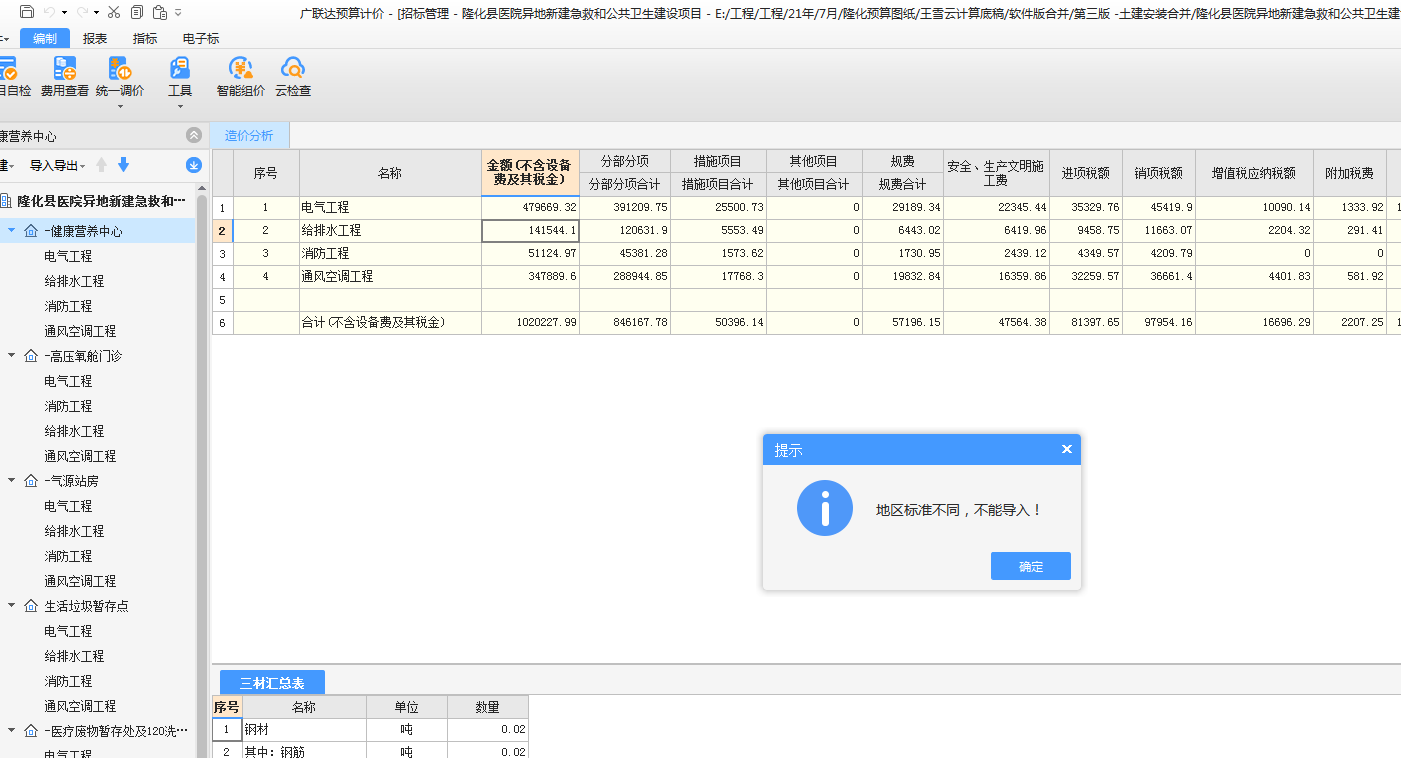Open the Undo history dropdown arrow
This screenshot has width=1401, height=758.
coord(63,12)
